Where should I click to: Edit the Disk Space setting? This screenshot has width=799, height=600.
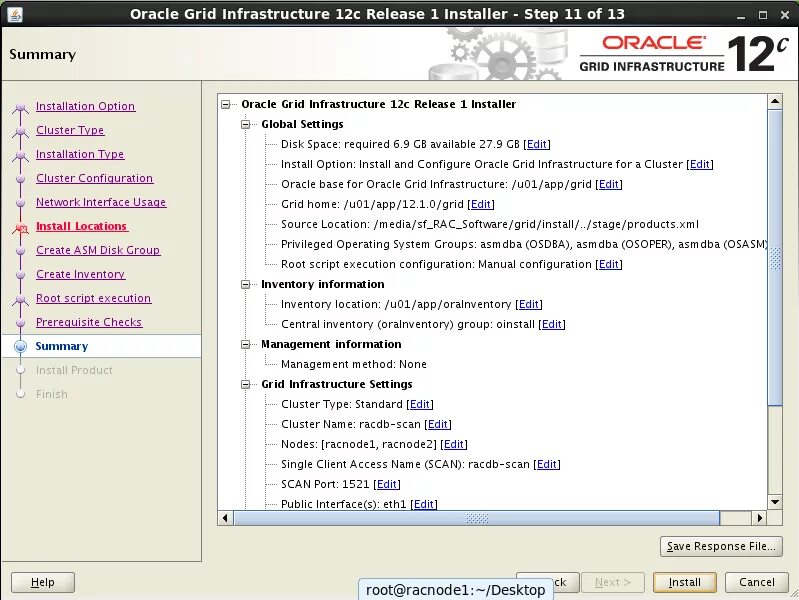537,144
